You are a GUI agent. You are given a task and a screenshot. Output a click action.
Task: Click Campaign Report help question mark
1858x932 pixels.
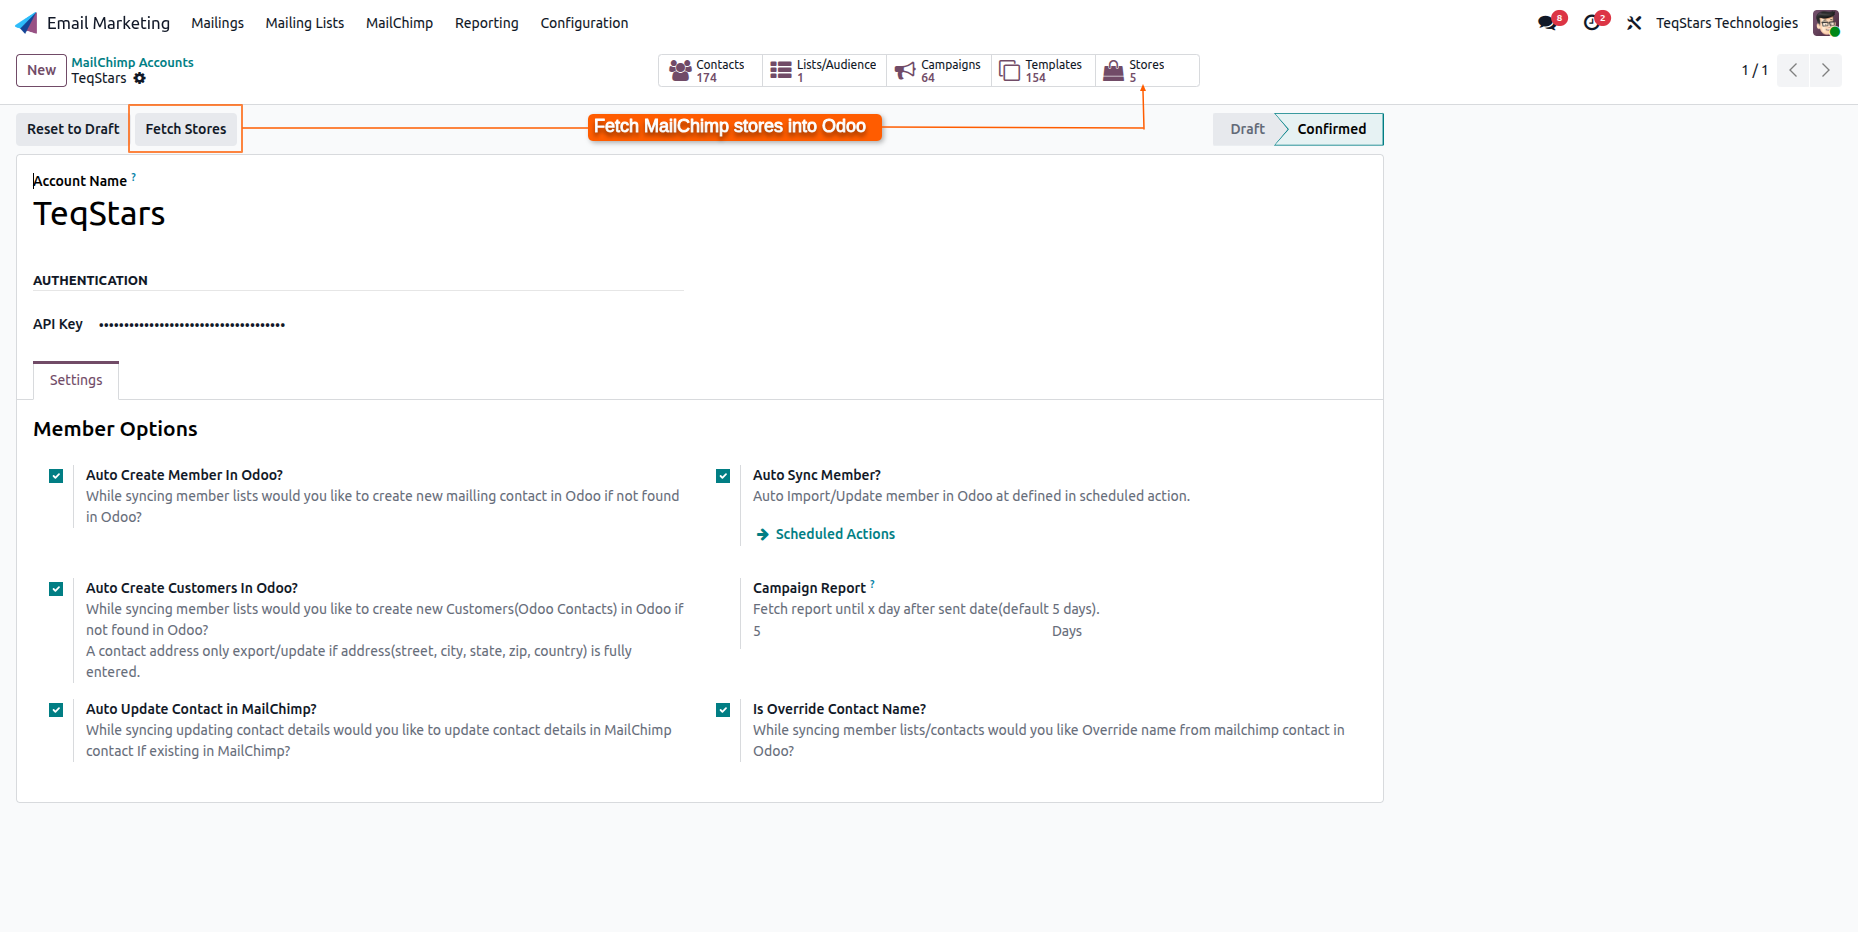pos(872,584)
